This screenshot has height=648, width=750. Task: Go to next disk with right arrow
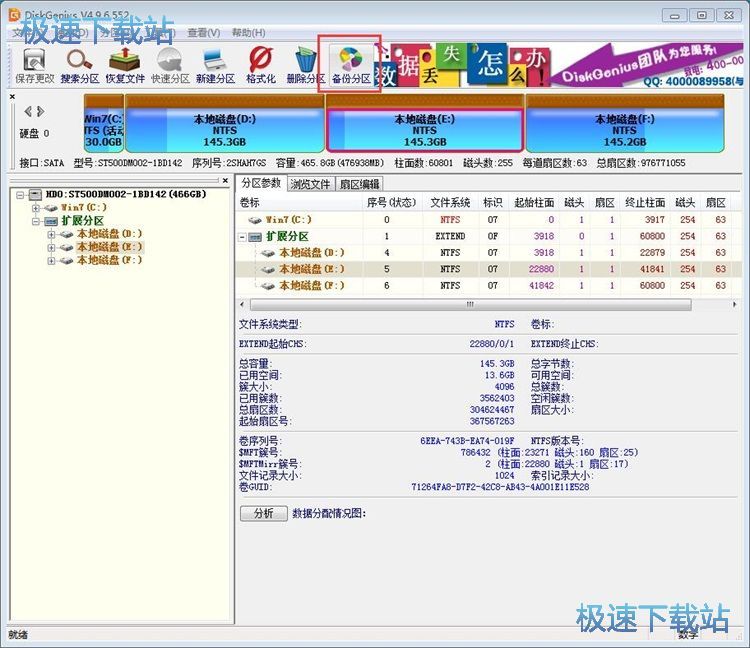point(41,111)
